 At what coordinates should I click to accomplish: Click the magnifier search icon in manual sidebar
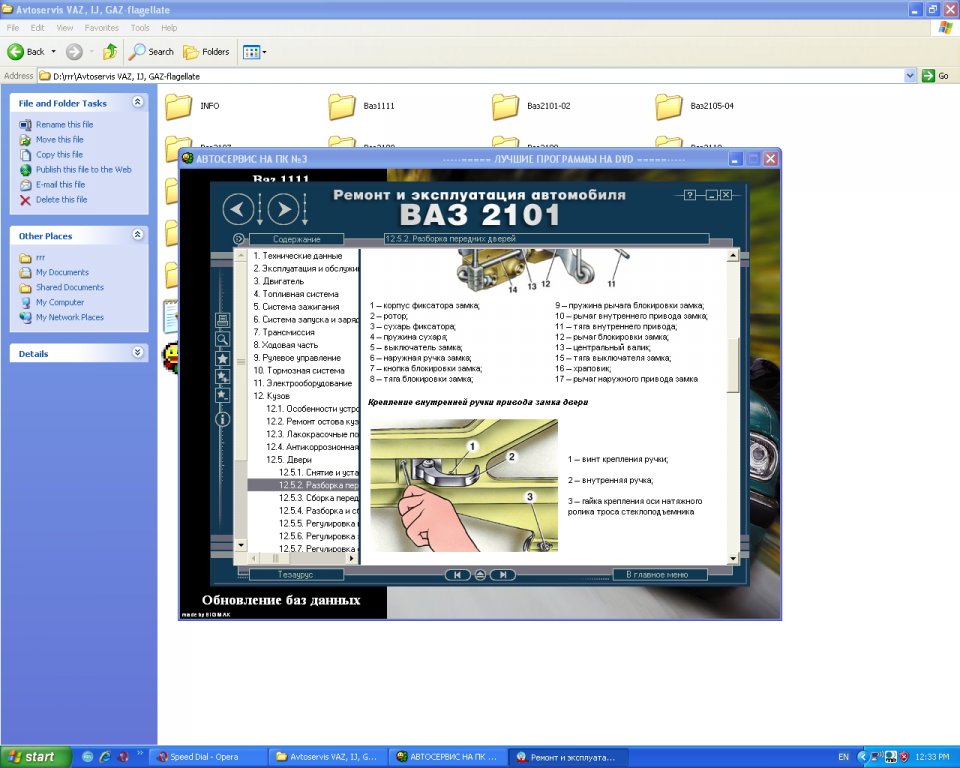[222, 339]
